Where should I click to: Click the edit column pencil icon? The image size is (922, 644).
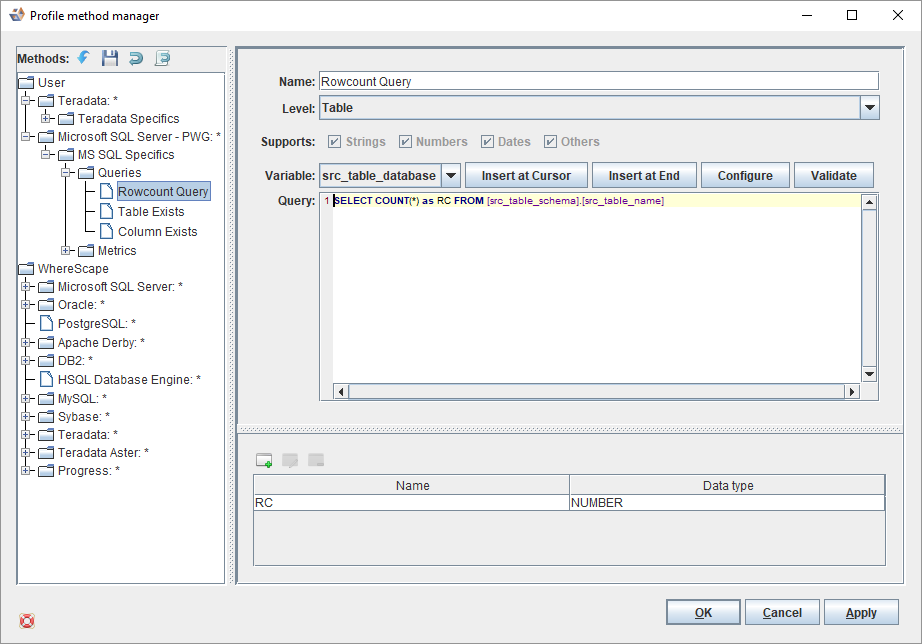(290, 460)
